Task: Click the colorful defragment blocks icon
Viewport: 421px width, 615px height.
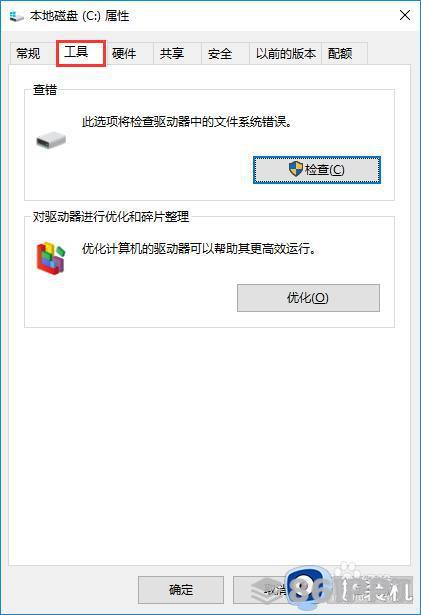Action: pyautogui.click(x=51, y=258)
